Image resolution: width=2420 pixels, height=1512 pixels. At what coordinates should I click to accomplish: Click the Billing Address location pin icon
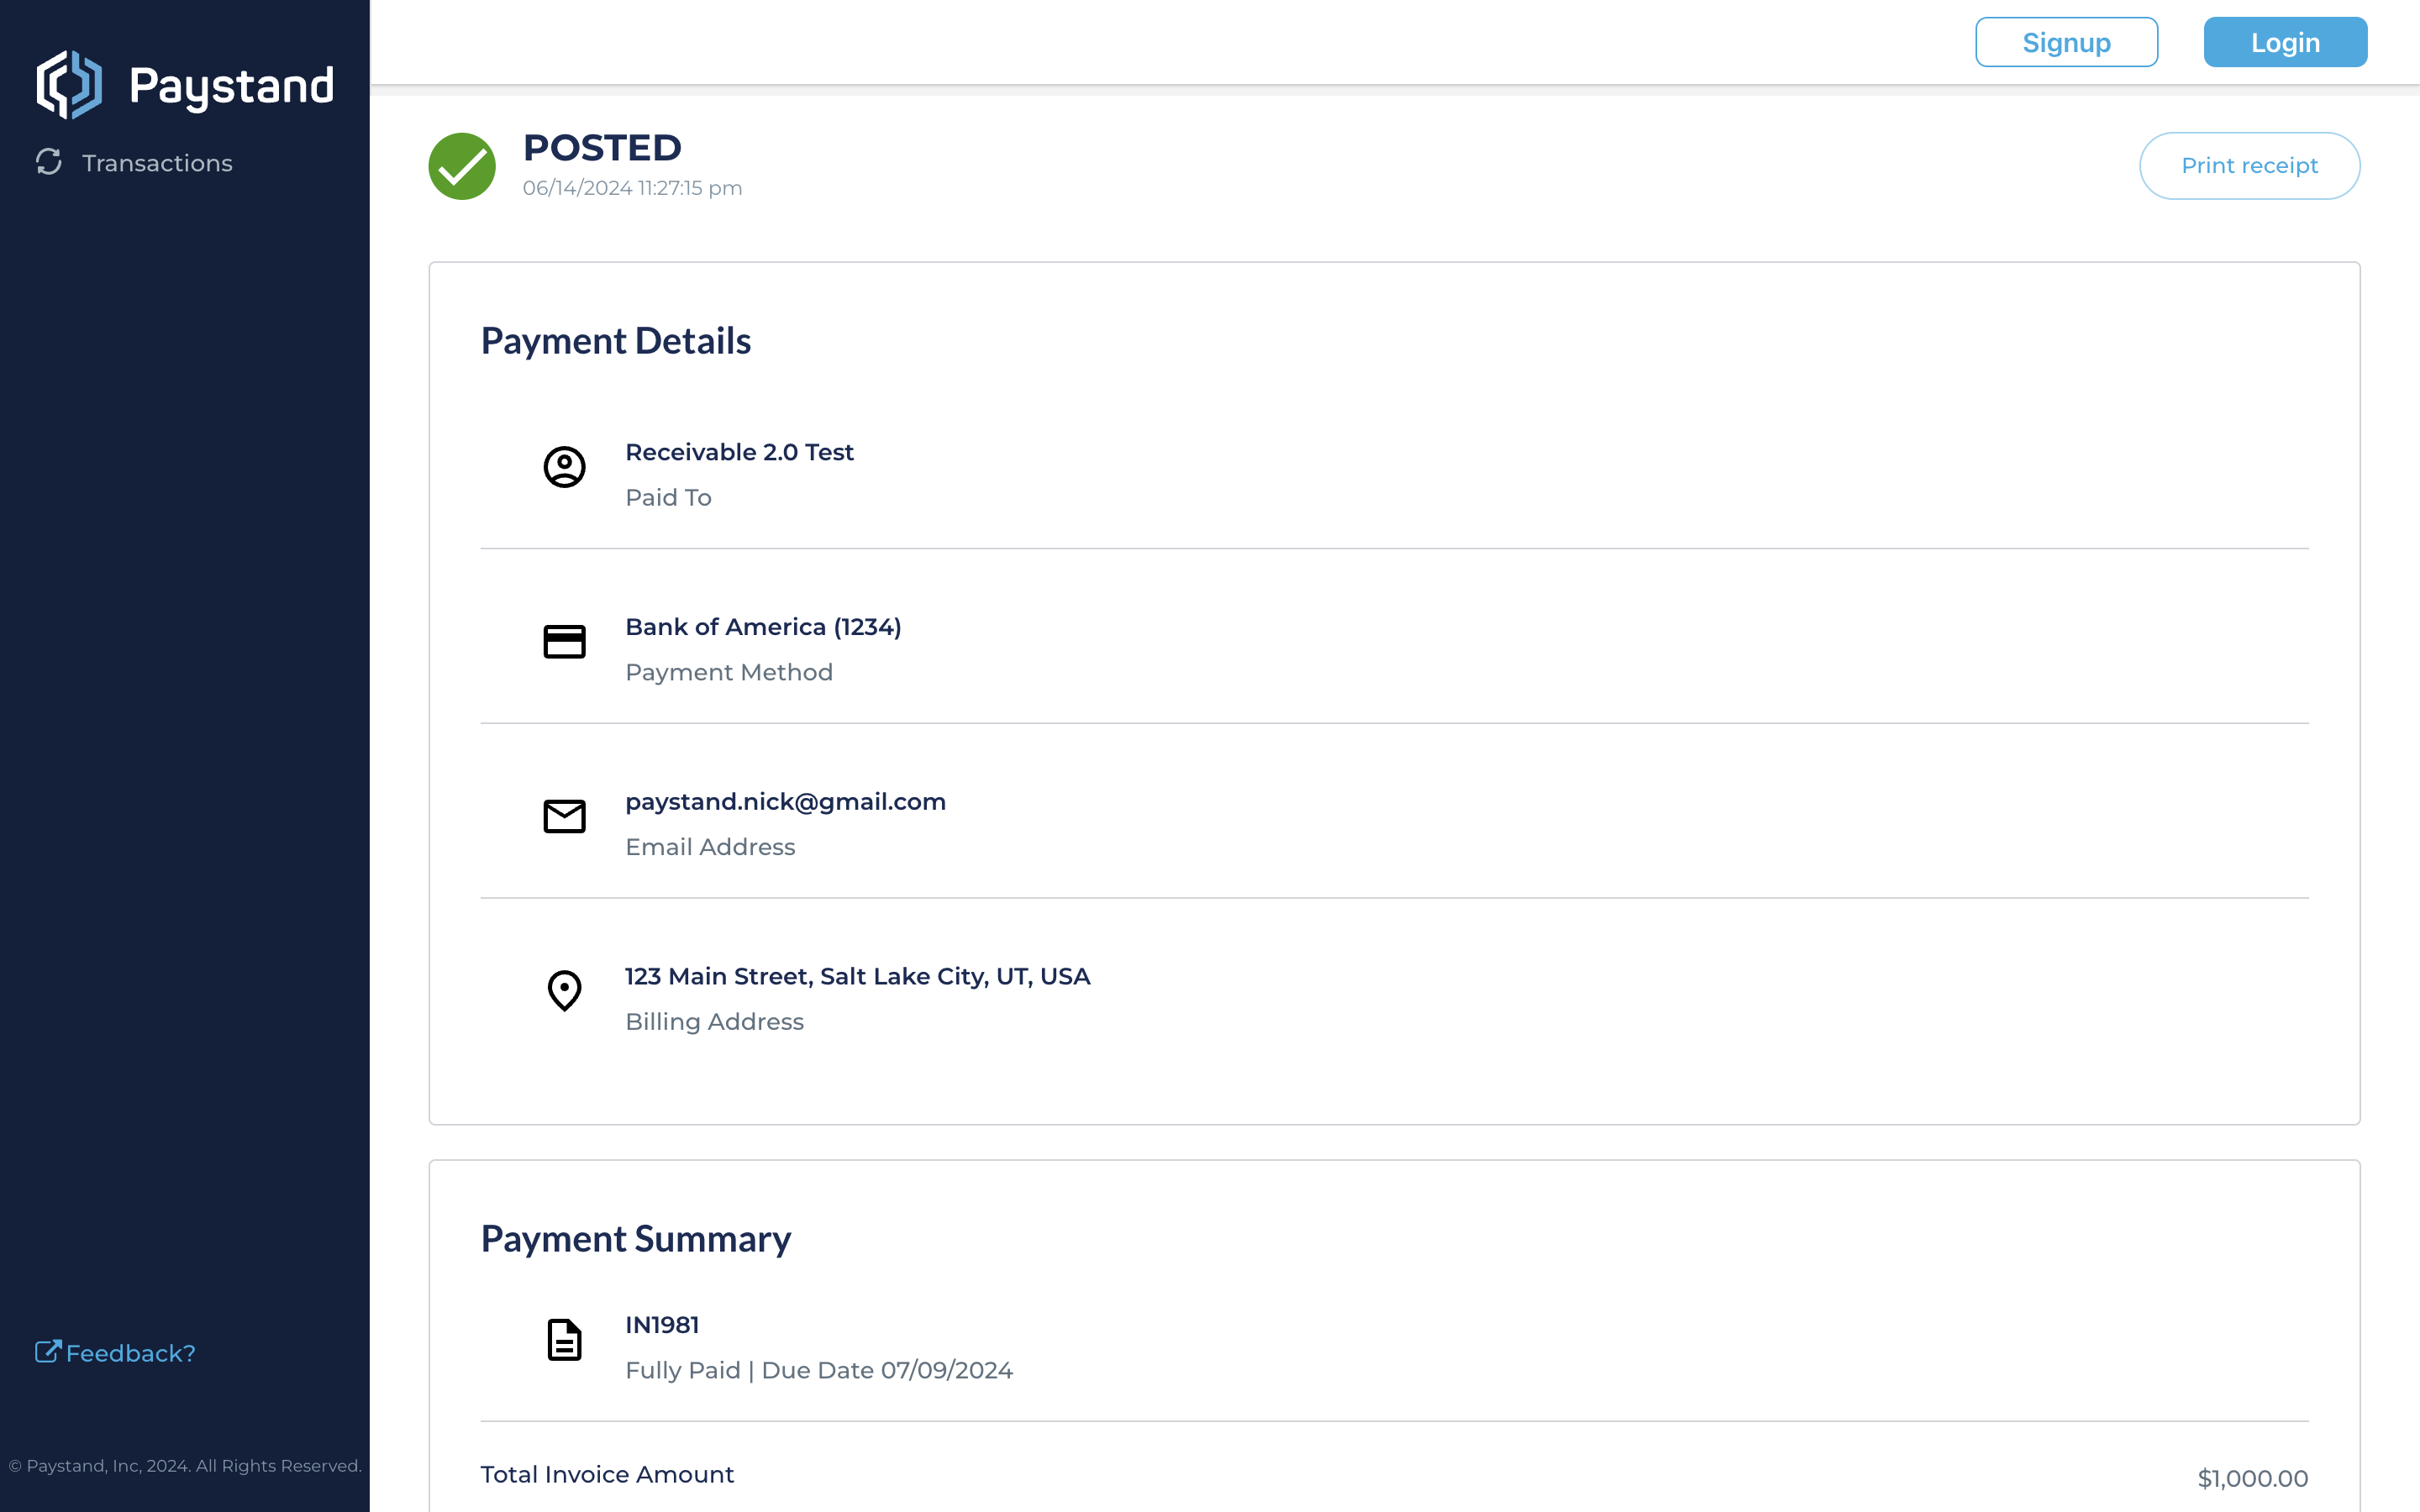click(564, 991)
